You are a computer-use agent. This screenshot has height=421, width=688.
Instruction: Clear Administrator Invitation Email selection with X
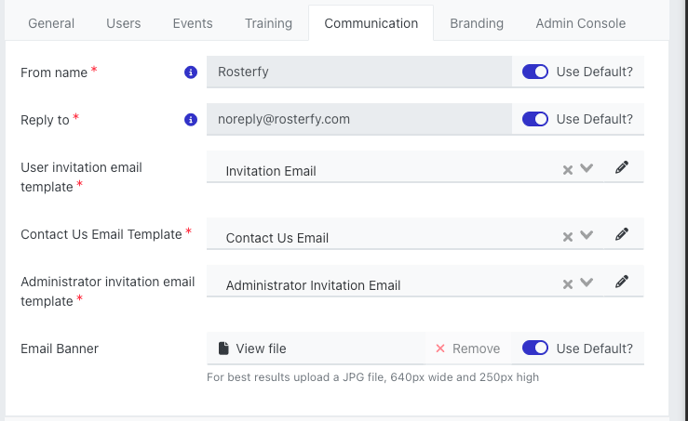567,284
